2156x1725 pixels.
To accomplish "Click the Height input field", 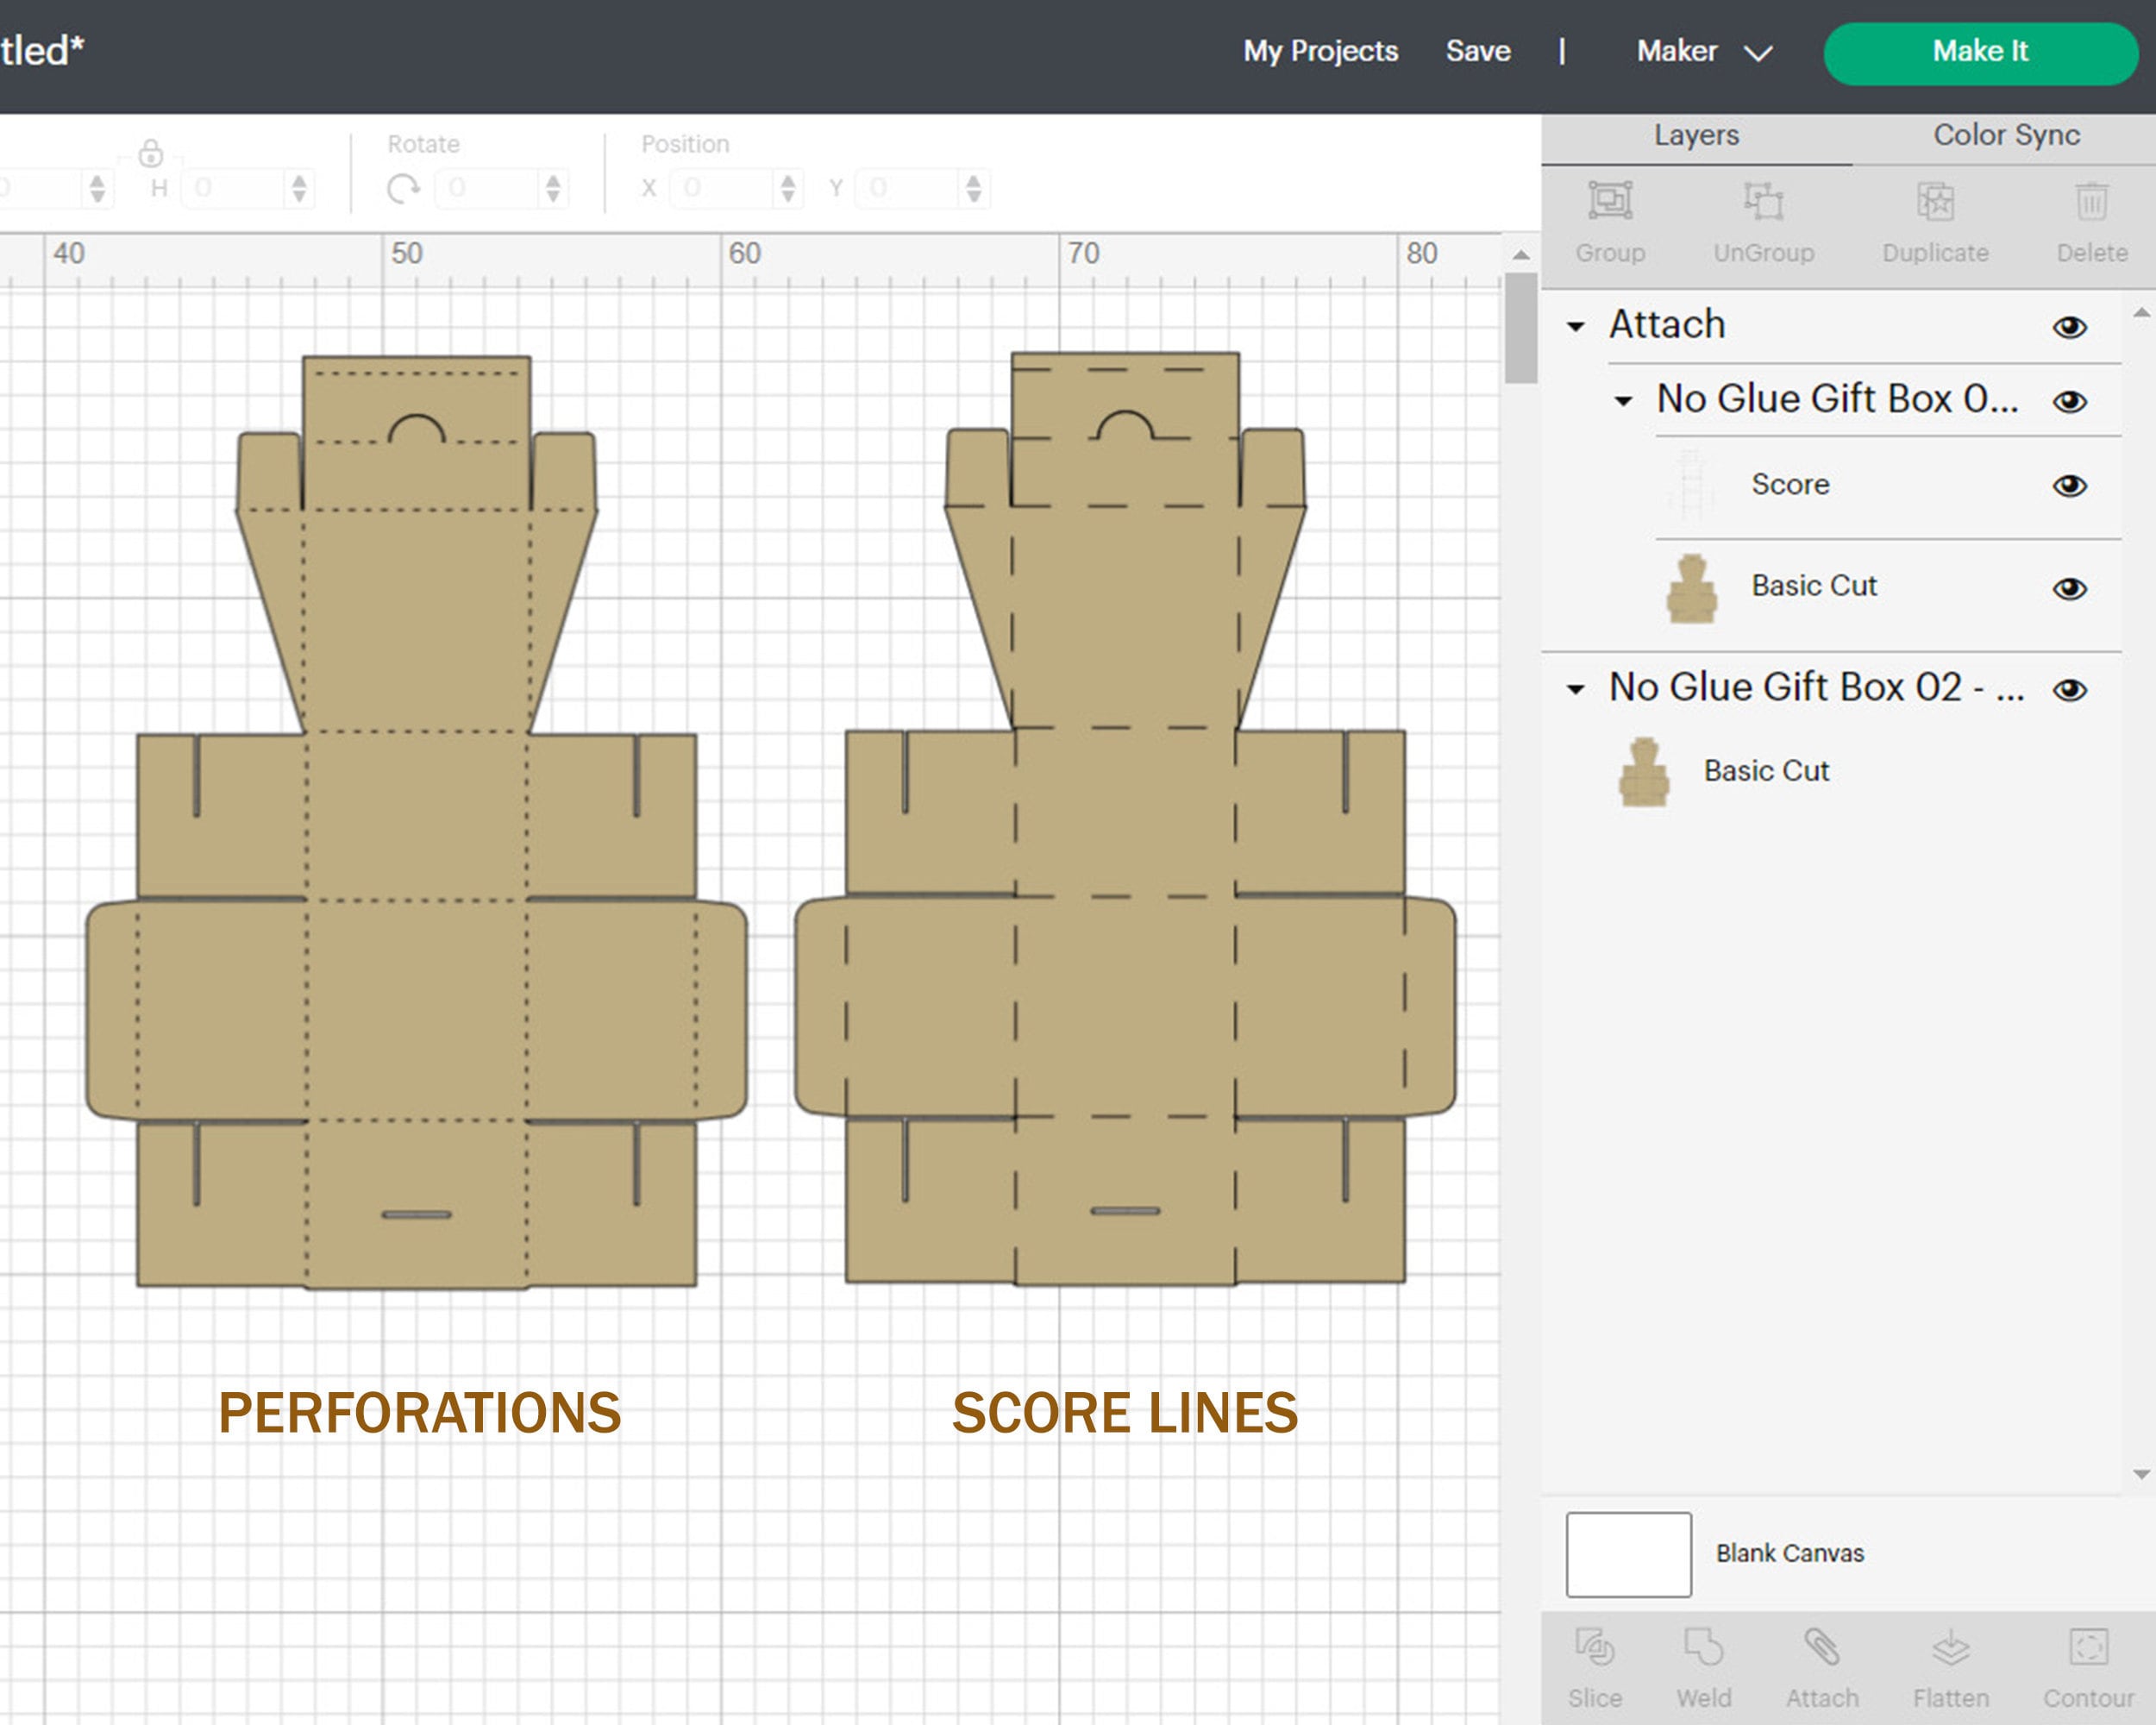I will (x=235, y=188).
